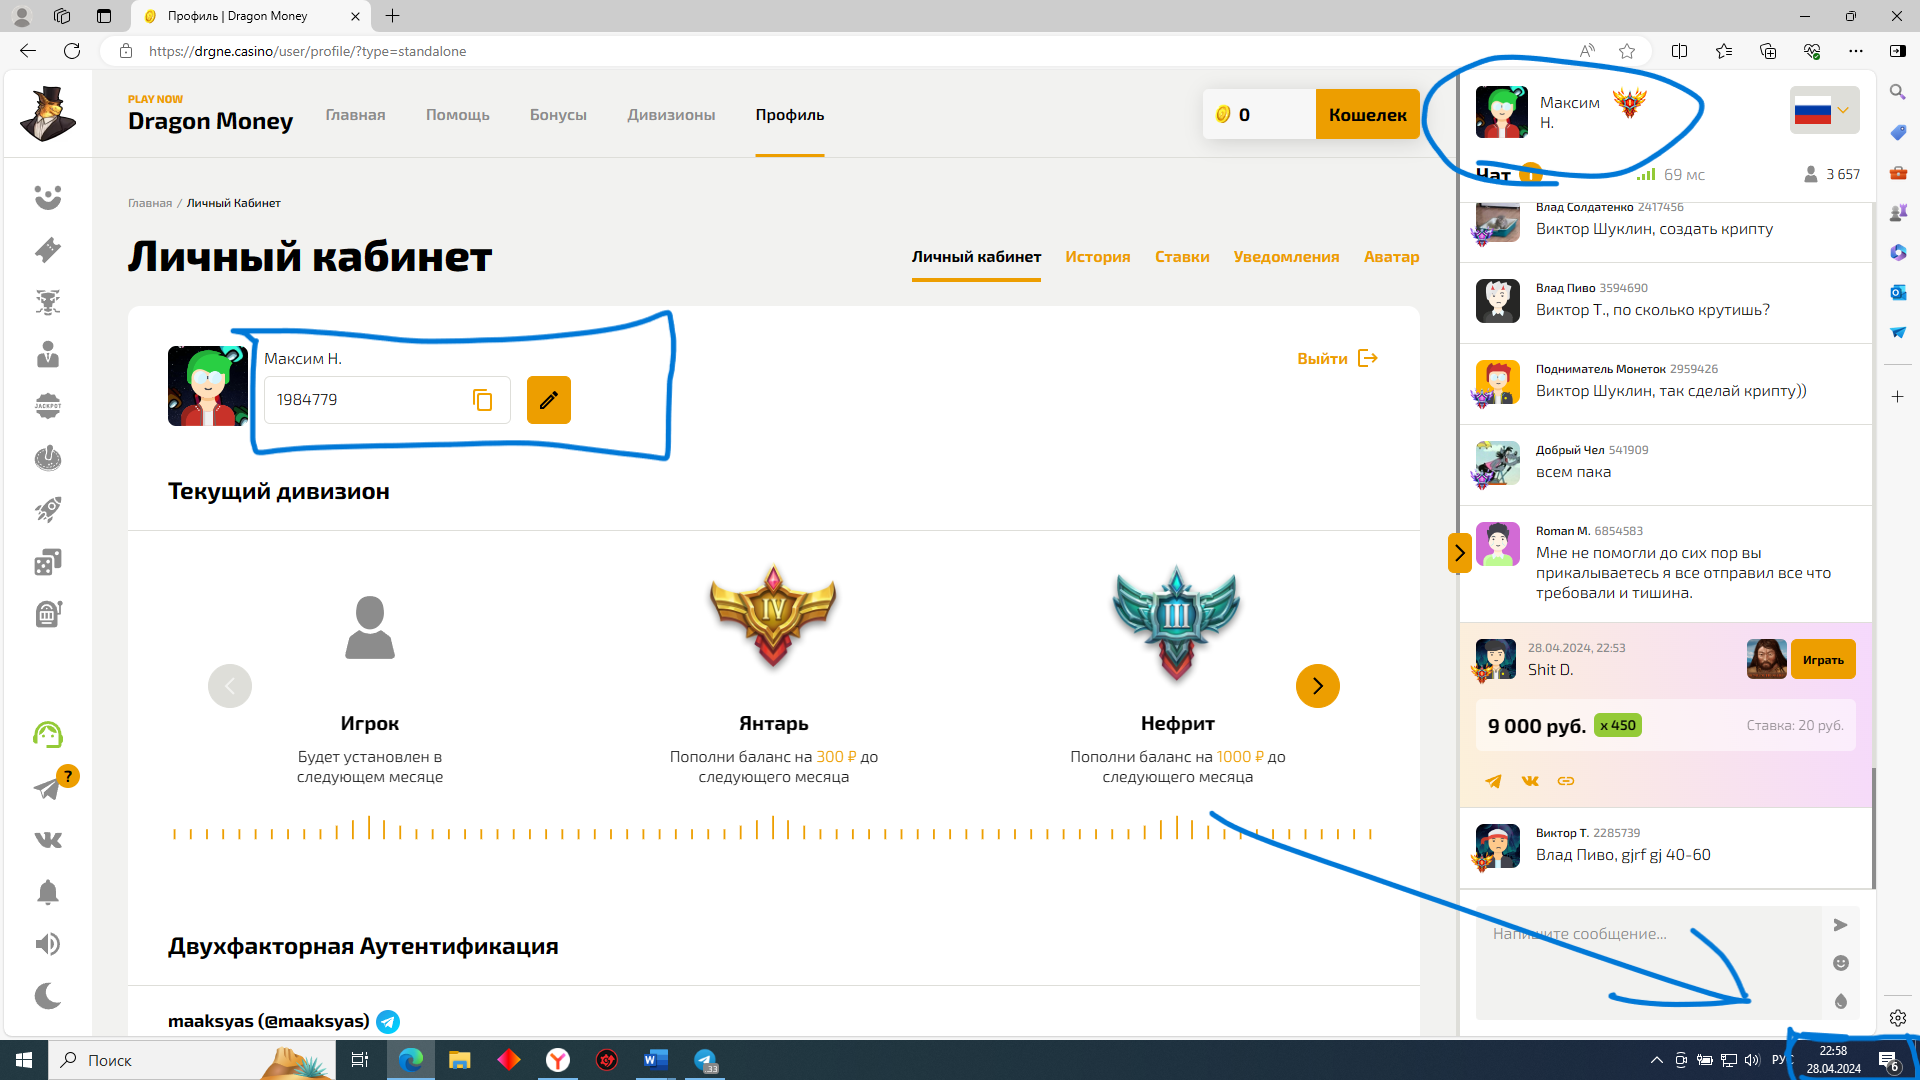The image size is (1920, 1080).
Task: Share Shit D. win via Telegram icon
Action: pos(1493,781)
